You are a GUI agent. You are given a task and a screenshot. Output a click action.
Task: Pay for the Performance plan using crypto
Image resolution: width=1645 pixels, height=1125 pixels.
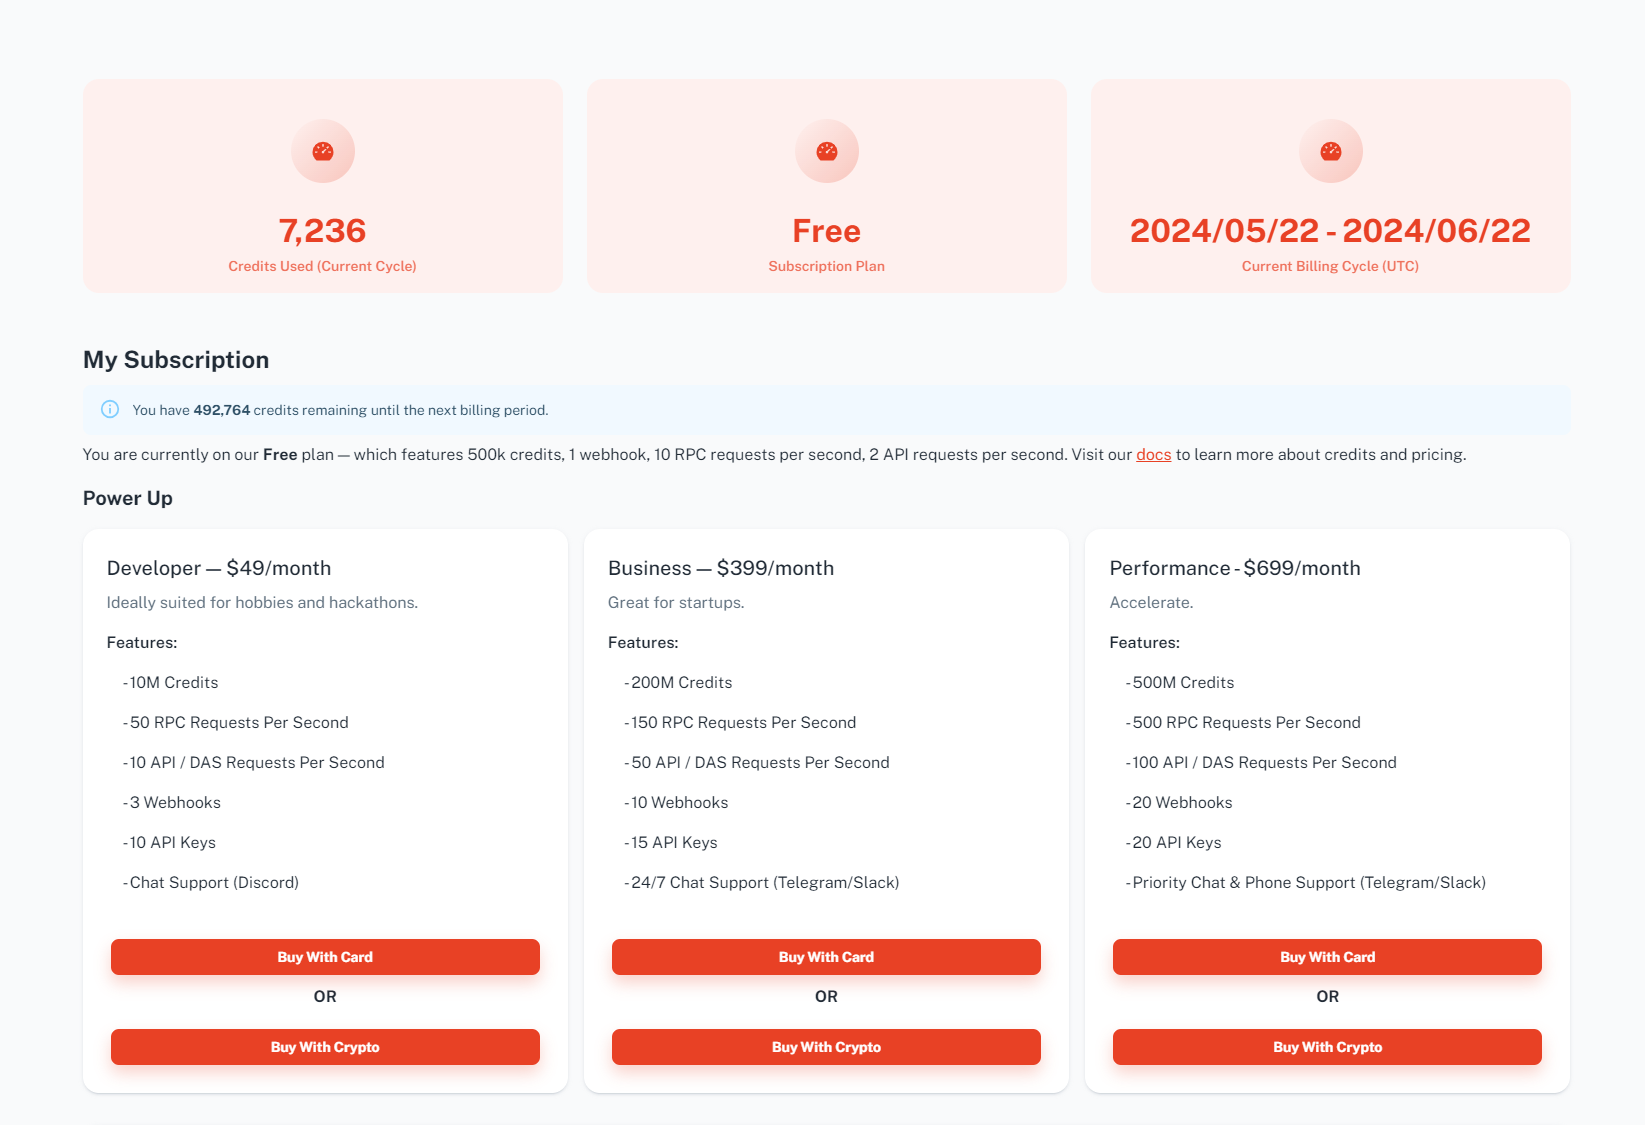pos(1327,1047)
